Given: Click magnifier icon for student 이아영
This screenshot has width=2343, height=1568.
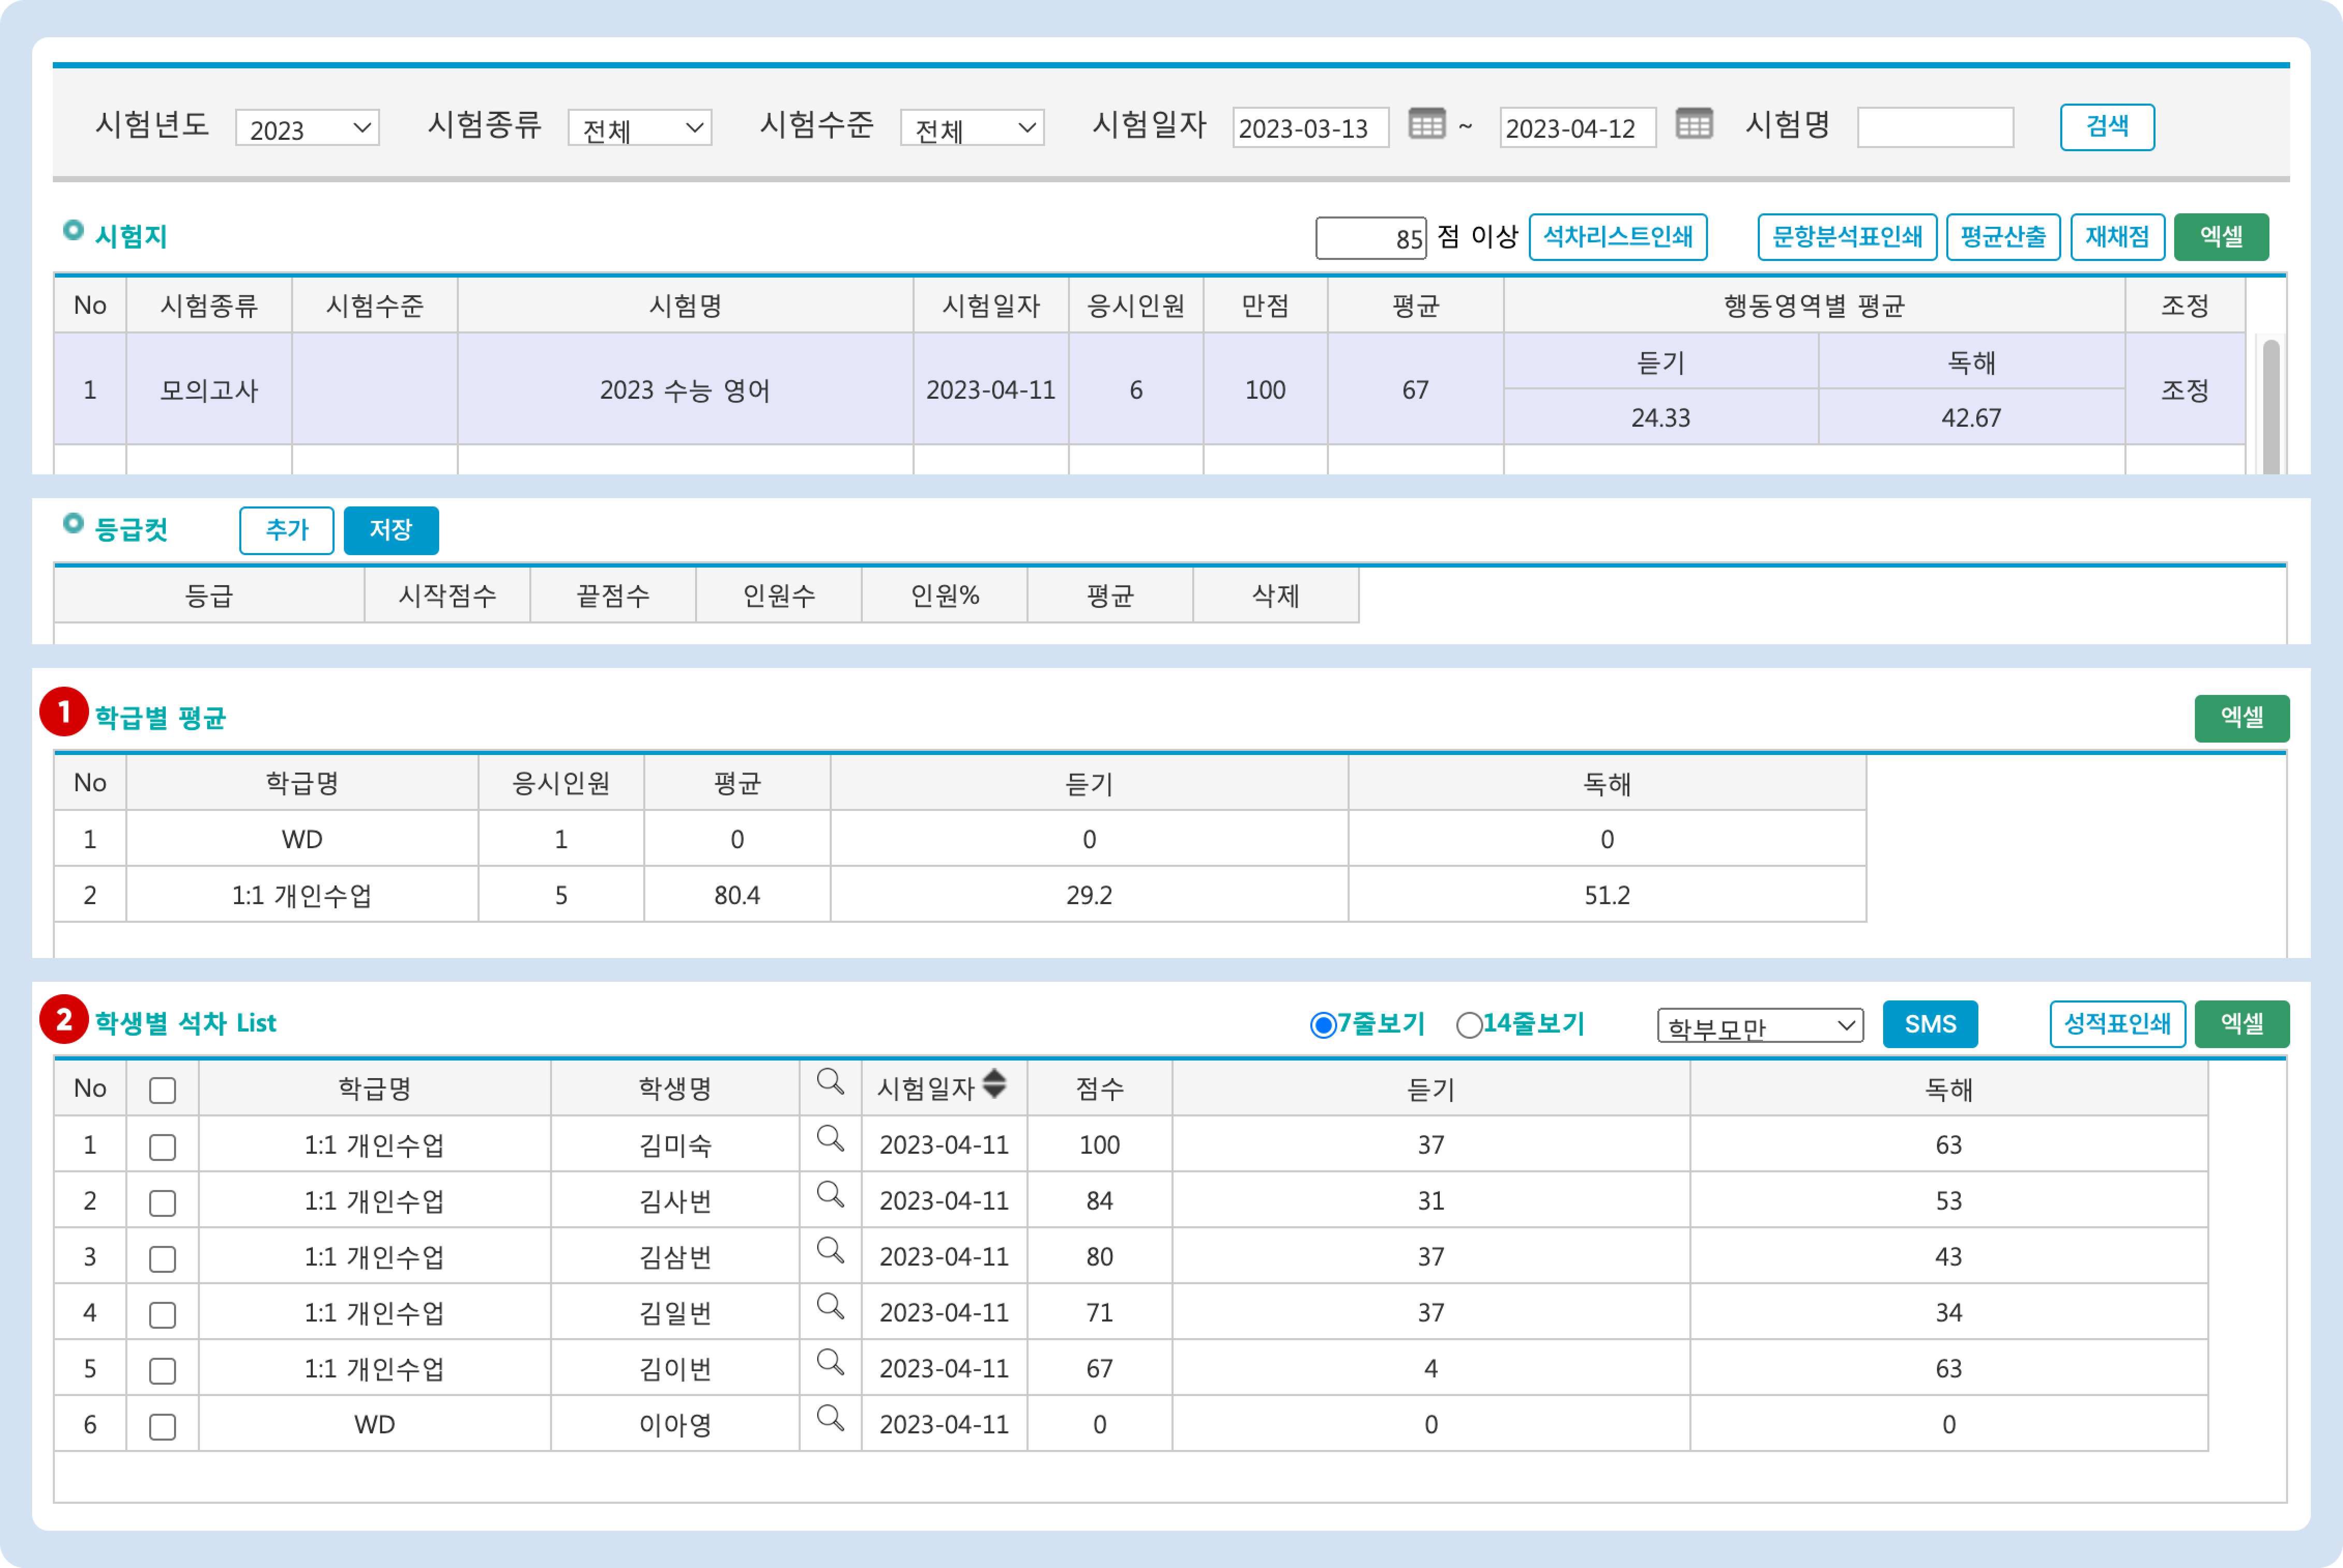Looking at the screenshot, I should point(830,1418).
